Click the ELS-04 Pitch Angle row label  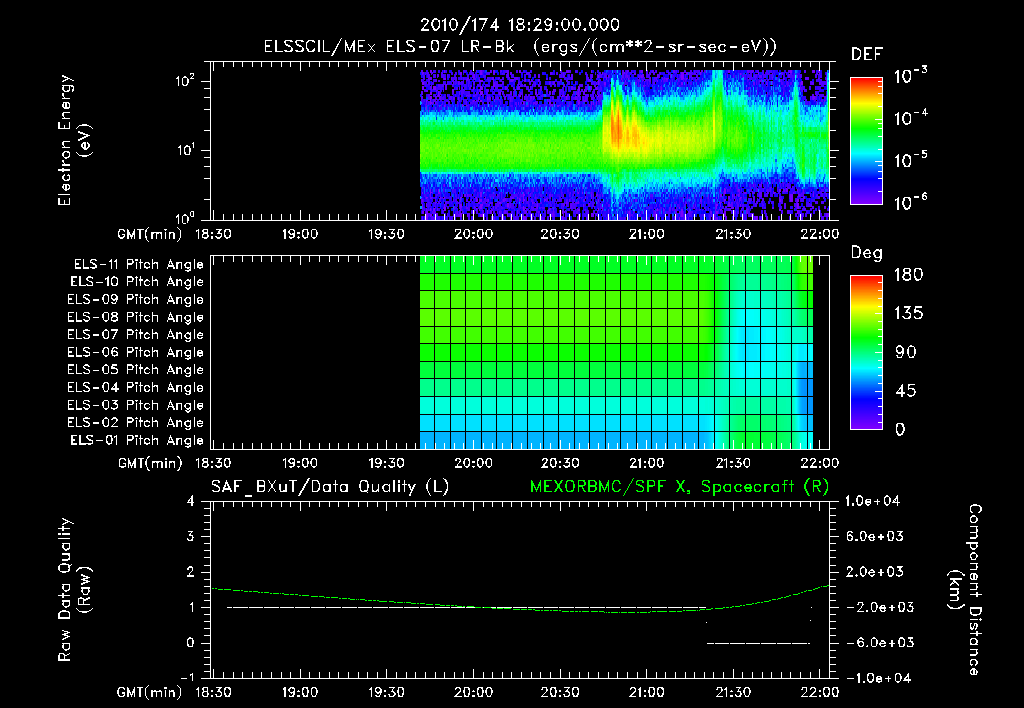click(x=136, y=387)
